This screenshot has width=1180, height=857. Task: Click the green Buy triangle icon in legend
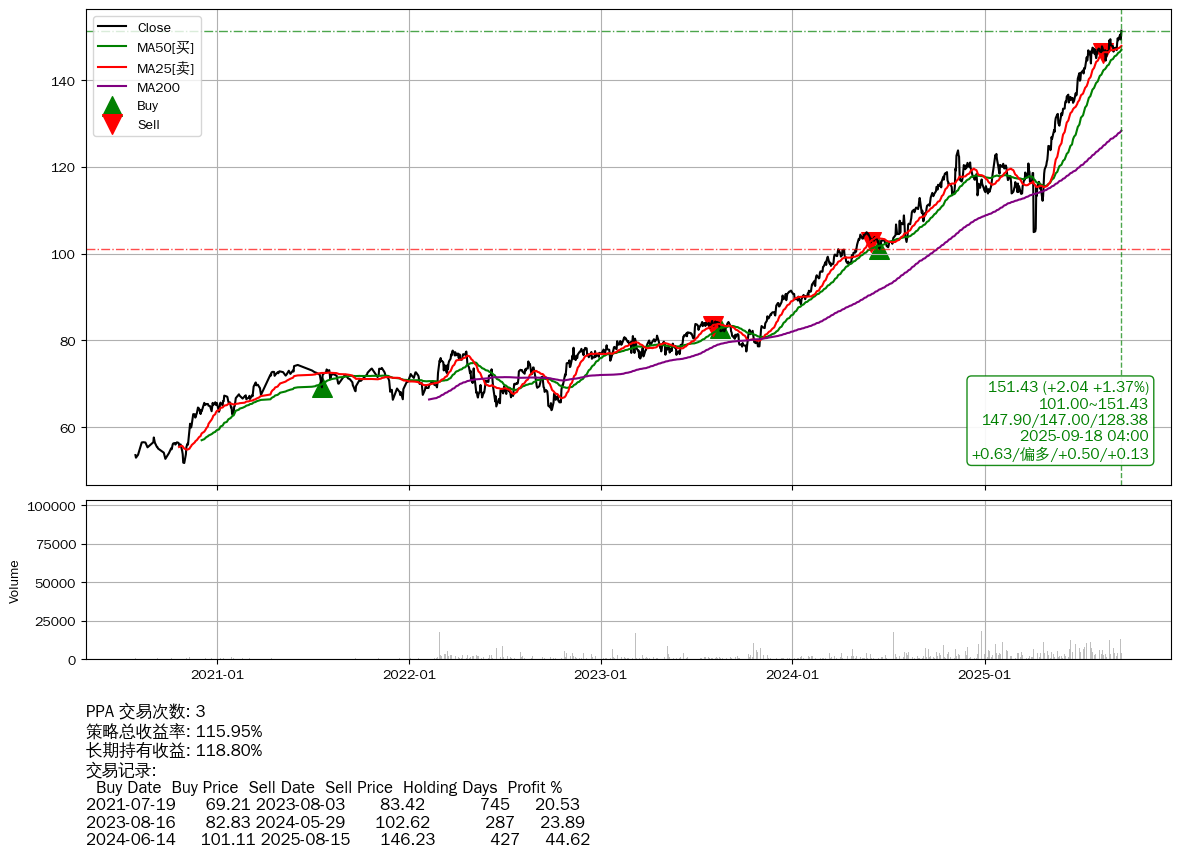113,105
